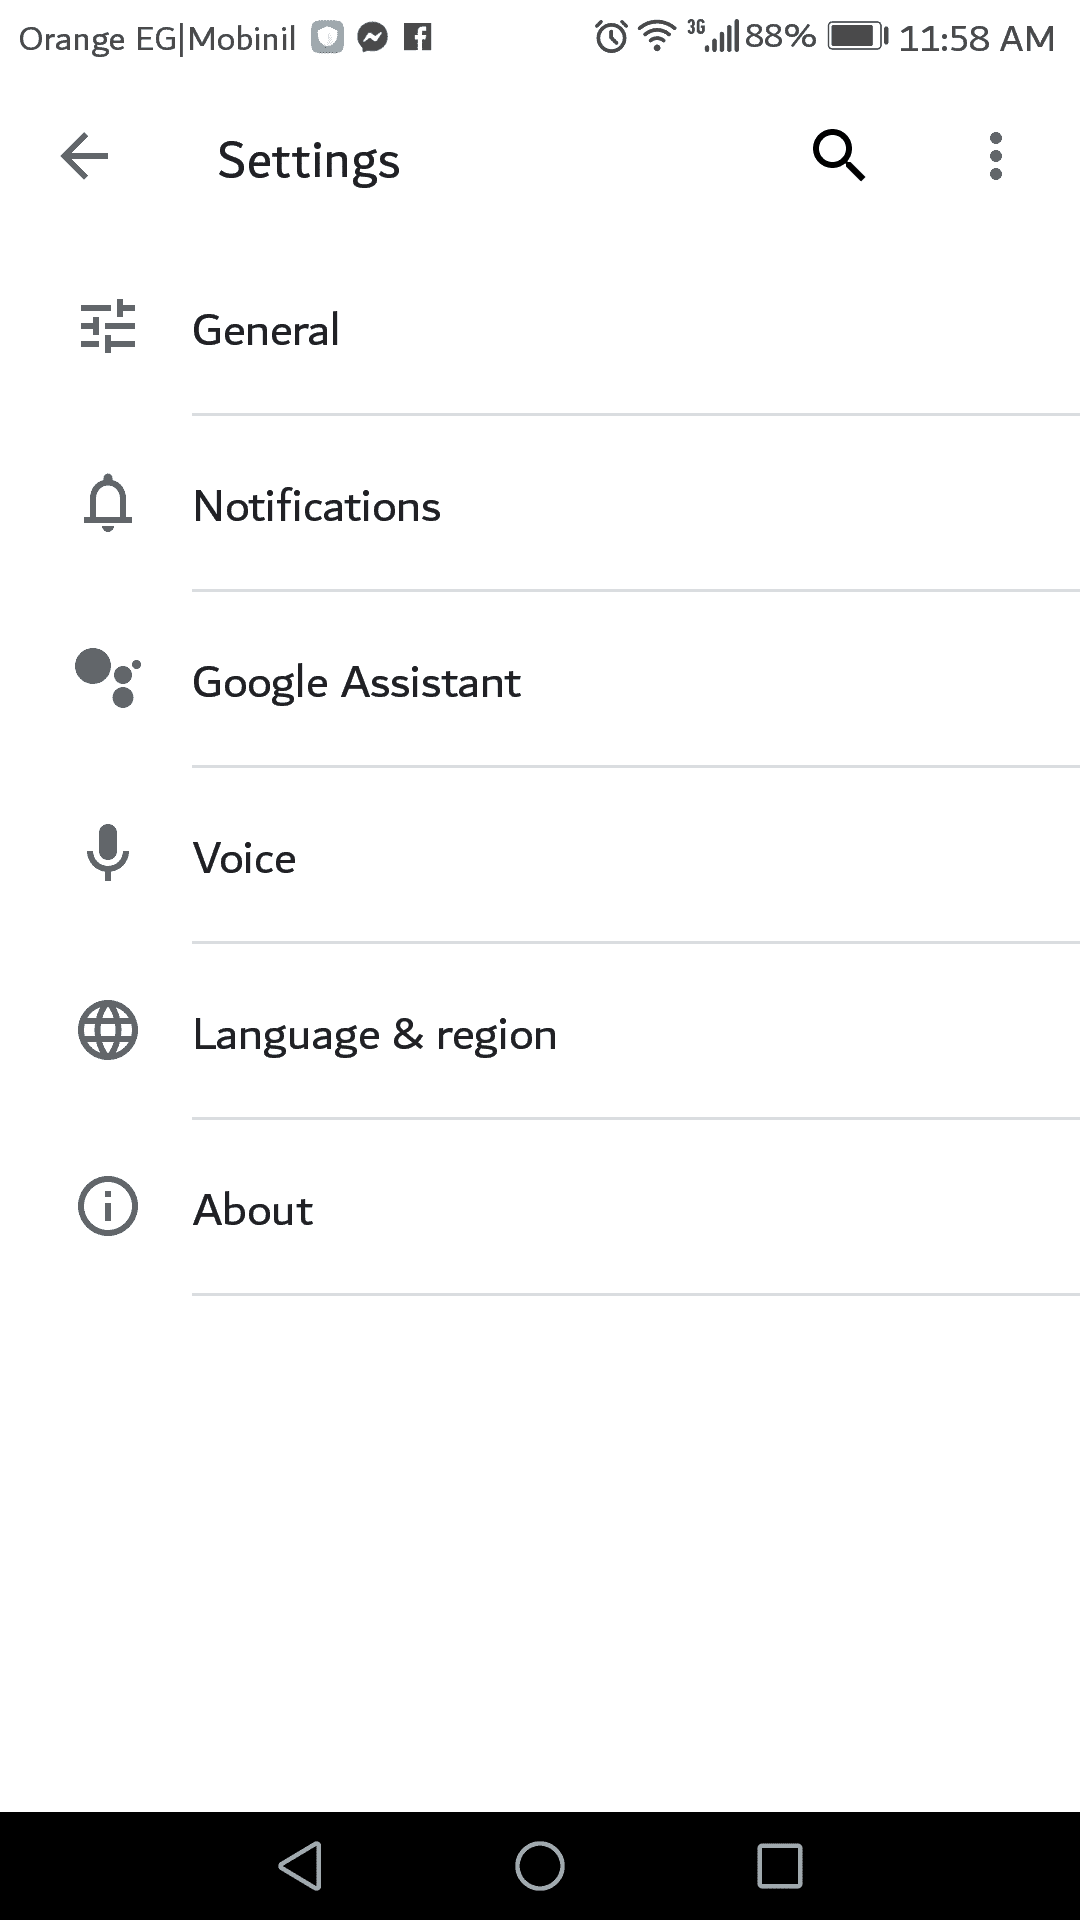1080x1920 pixels.
Task: Tap the General sliders icon
Action: pyautogui.click(x=108, y=327)
